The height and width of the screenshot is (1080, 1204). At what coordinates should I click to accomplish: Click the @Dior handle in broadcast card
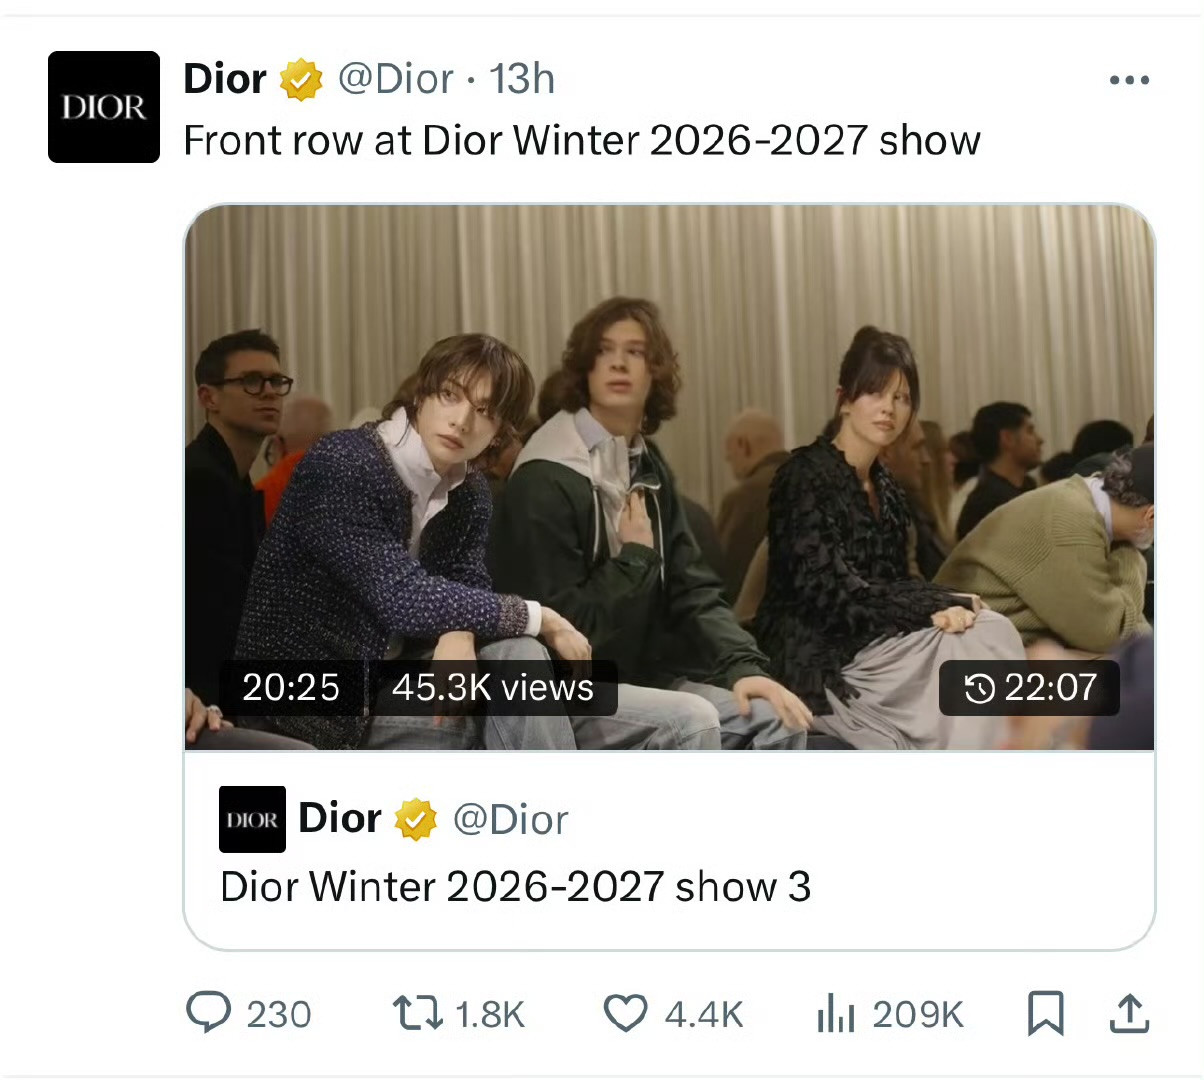(510, 819)
